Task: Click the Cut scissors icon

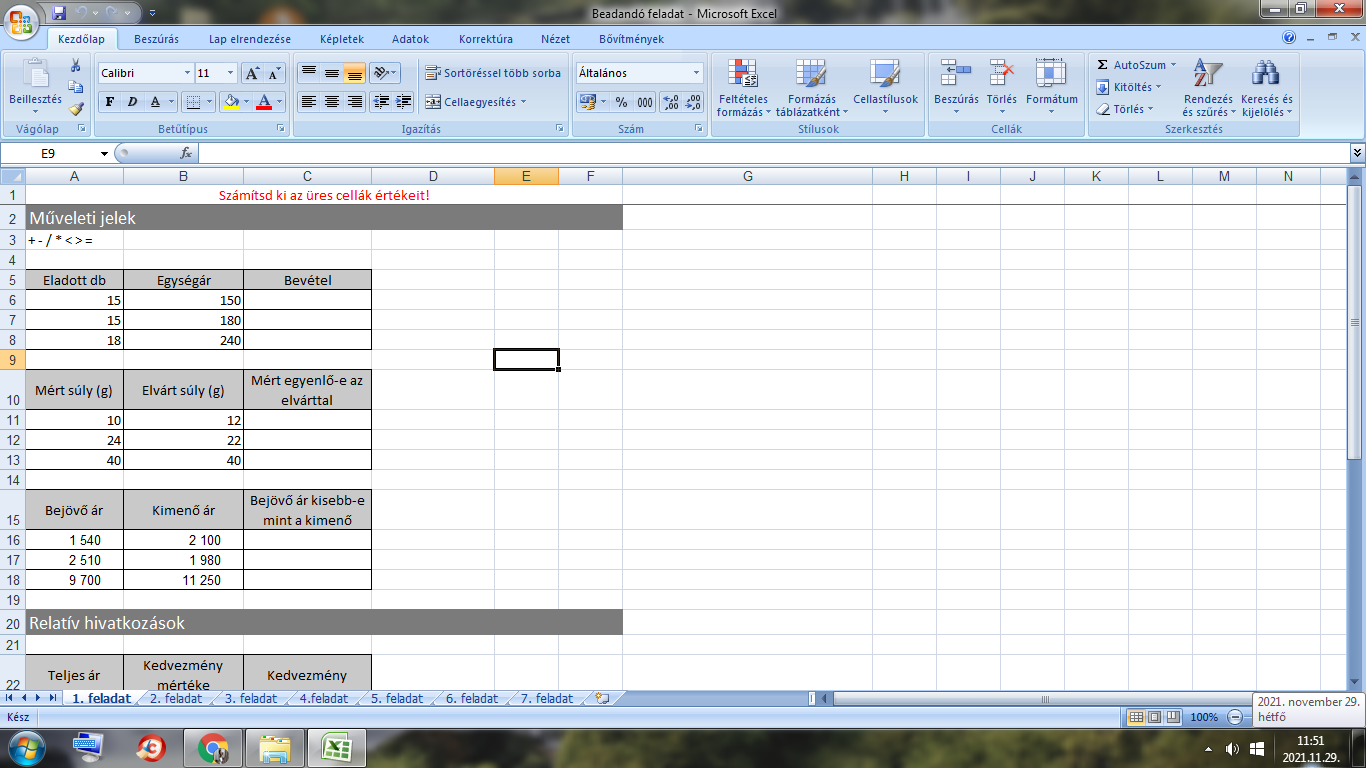Action: (x=76, y=65)
